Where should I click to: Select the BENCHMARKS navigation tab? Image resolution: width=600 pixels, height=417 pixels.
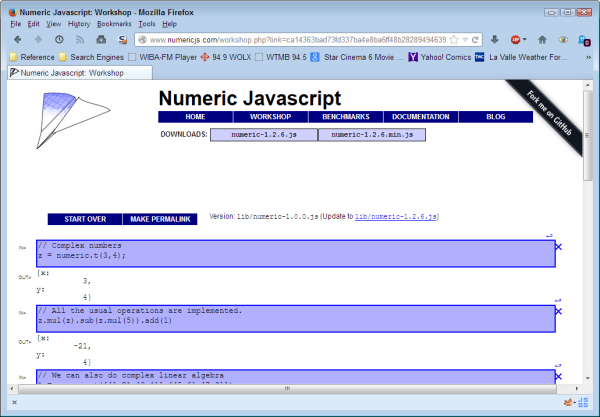(344, 117)
